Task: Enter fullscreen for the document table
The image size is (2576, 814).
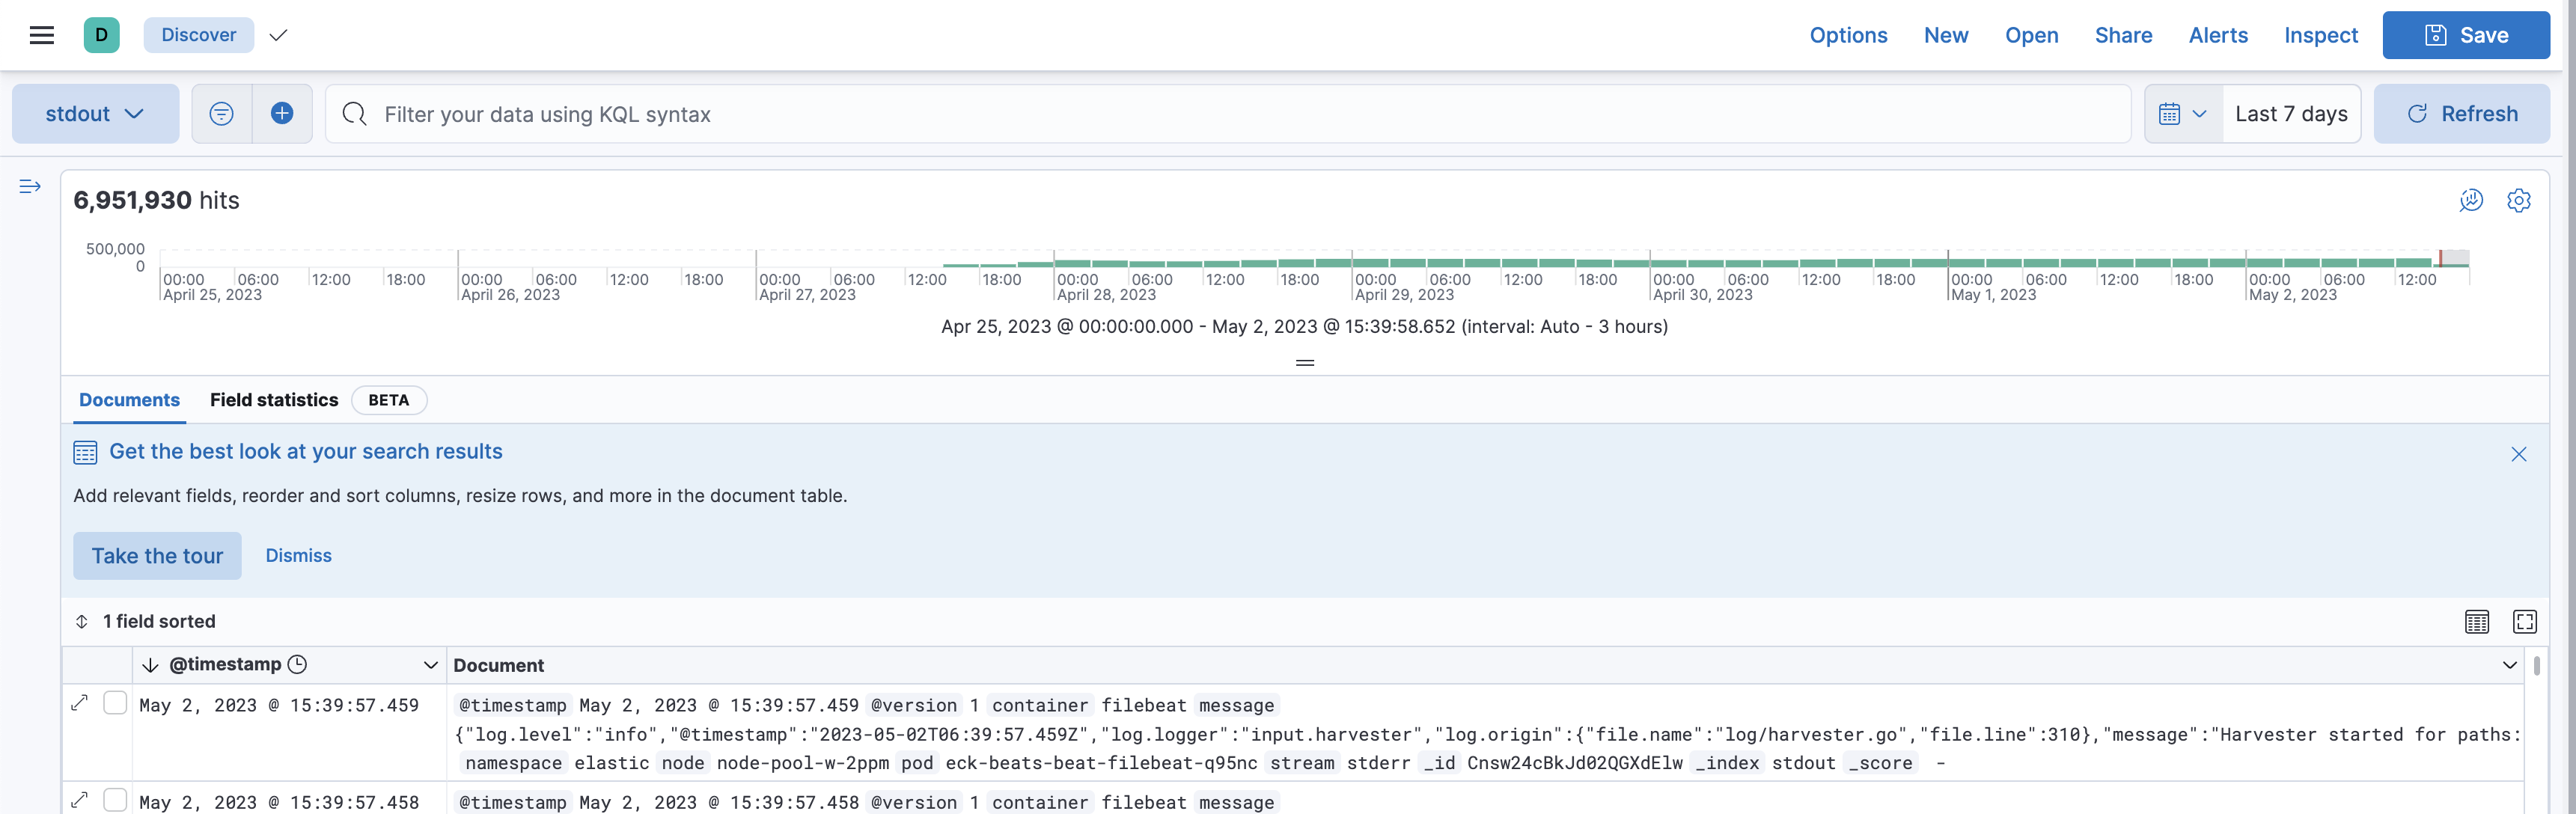Action: point(2524,622)
